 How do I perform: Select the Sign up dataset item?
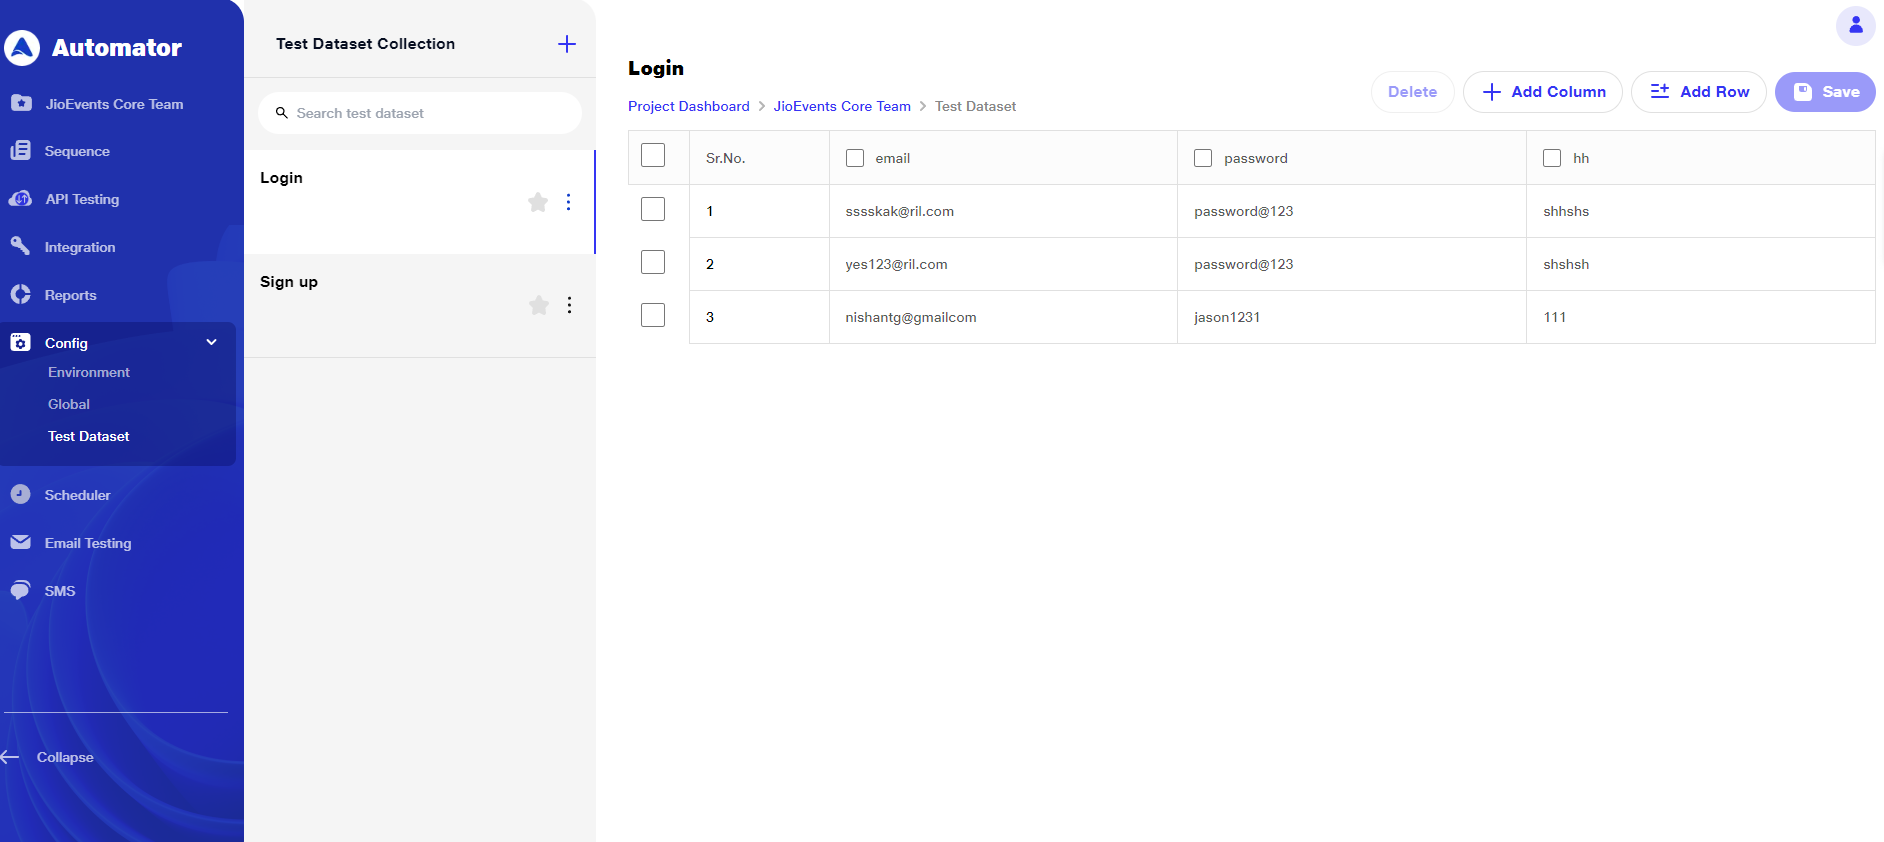(x=419, y=306)
